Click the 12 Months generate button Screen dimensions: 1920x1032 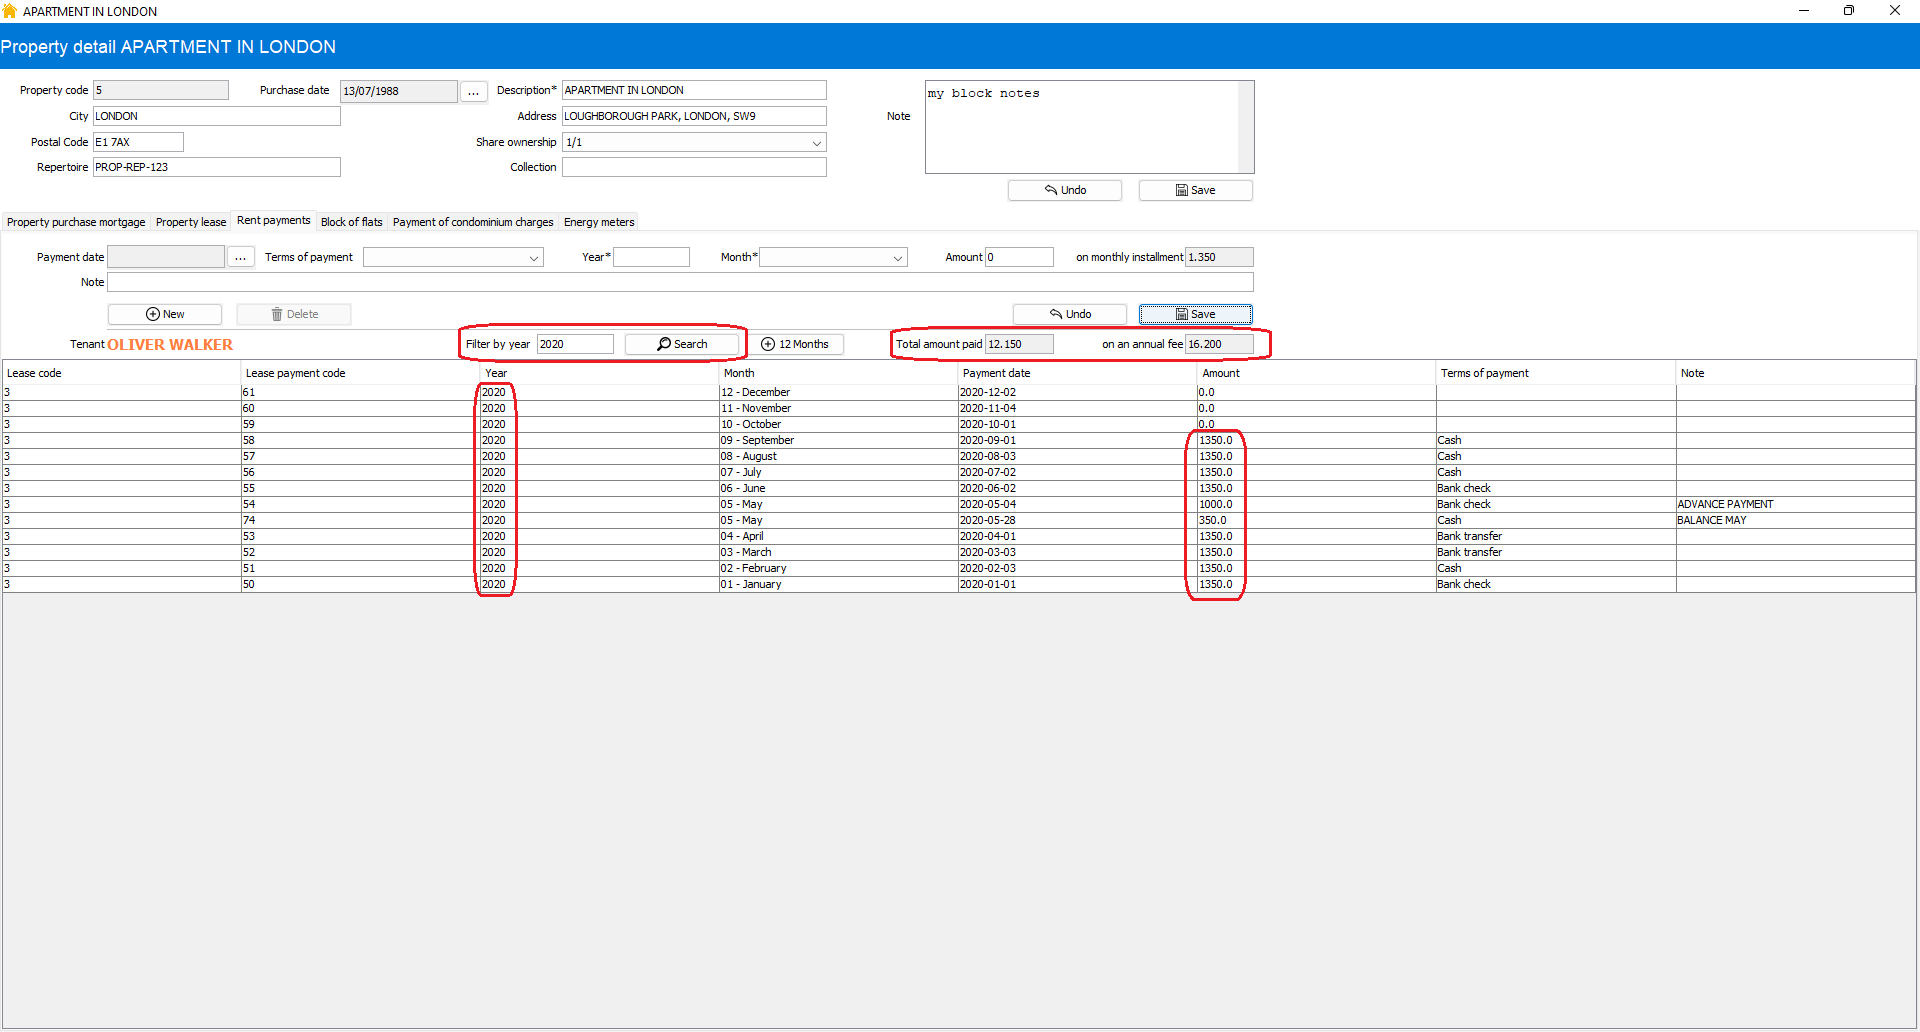pyautogui.click(x=795, y=344)
